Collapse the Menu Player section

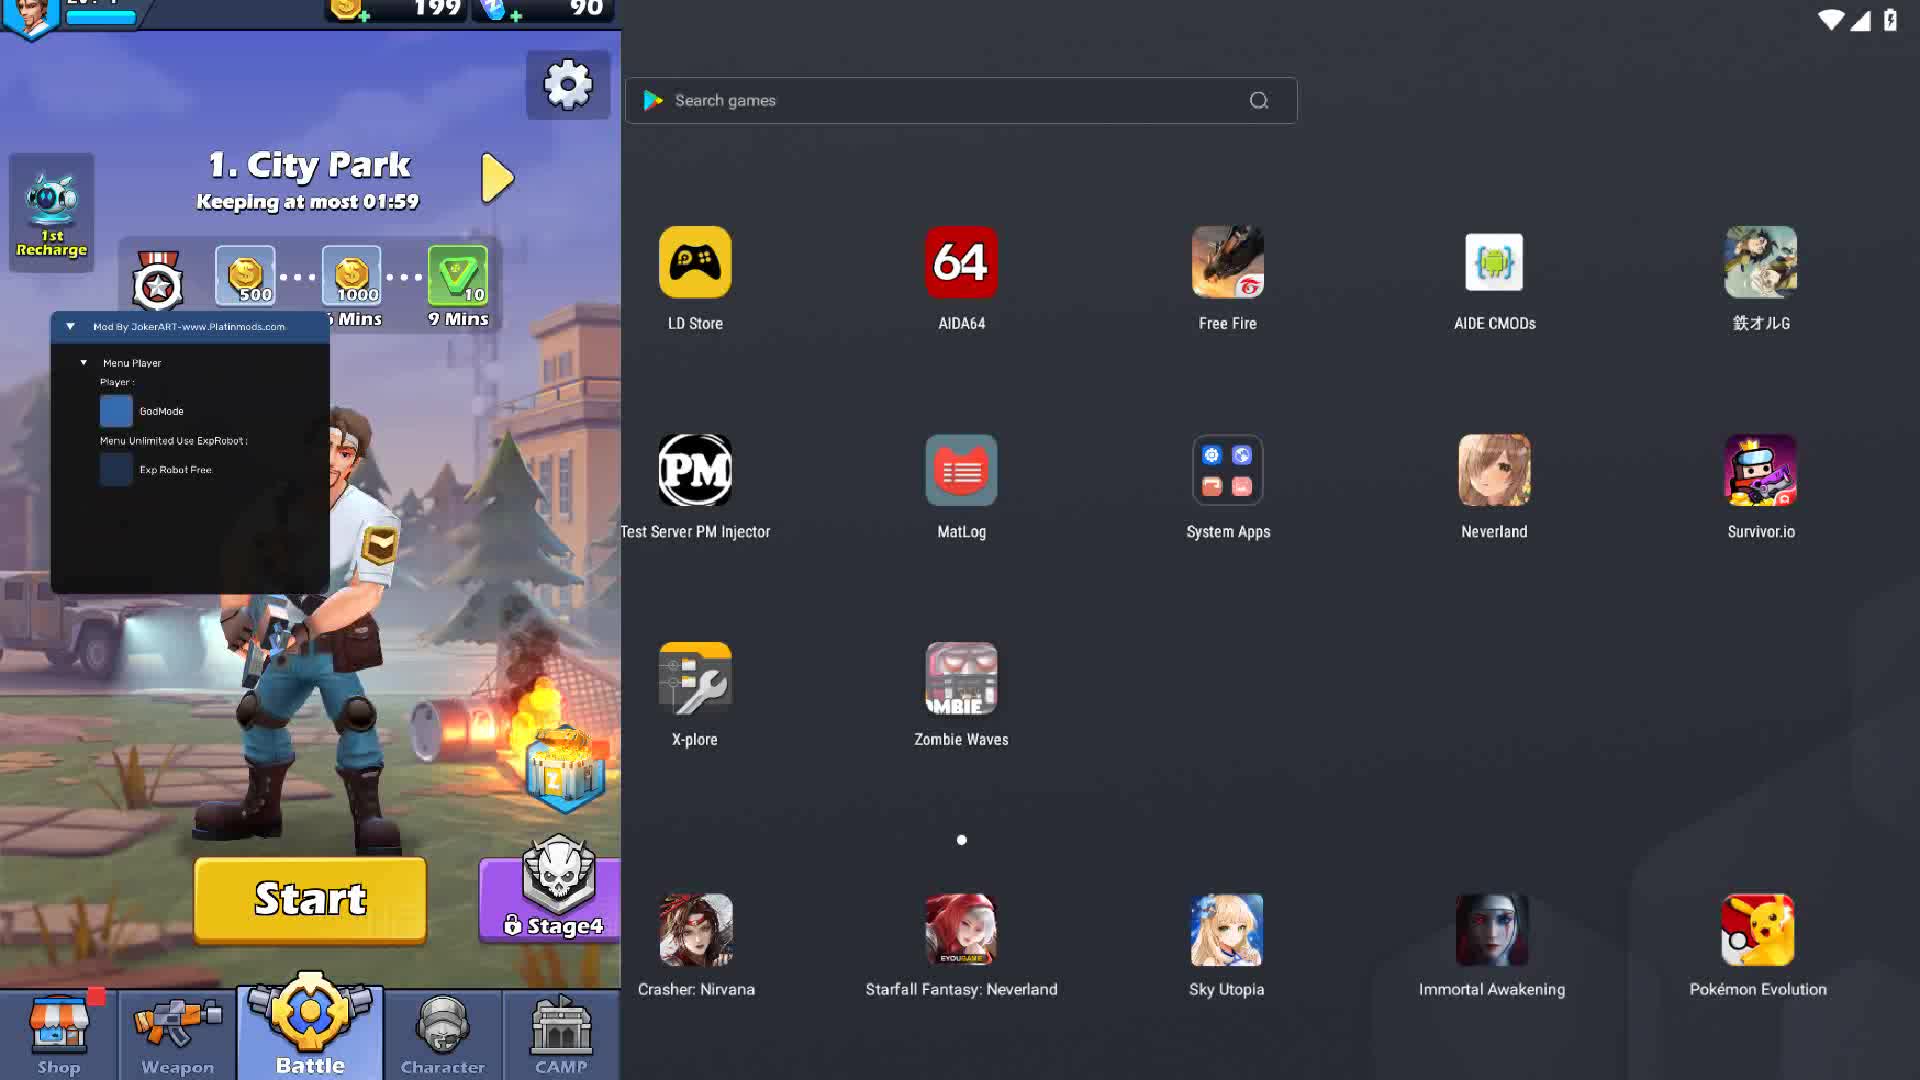[84, 363]
